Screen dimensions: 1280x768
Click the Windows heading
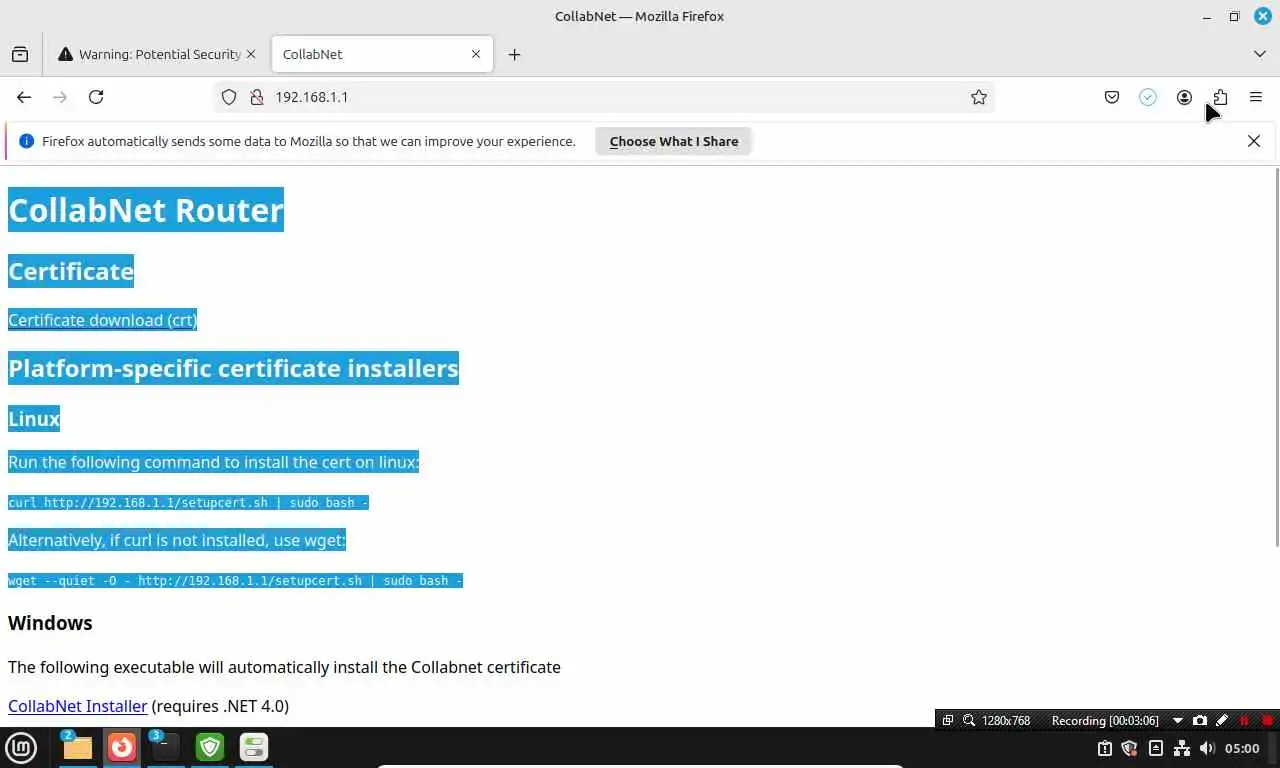coord(50,623)
